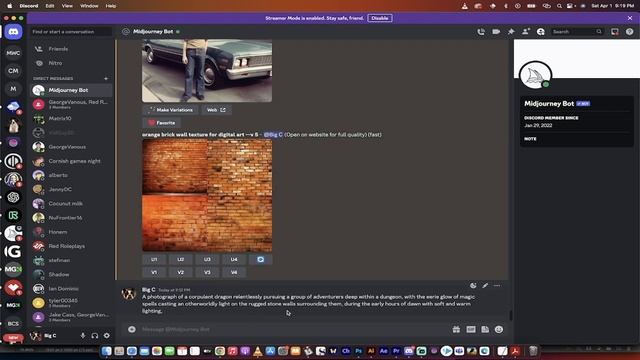Open the Nitro tab
Image resolution: width=640 pixels, height=360 pixels.
coord(71,63)
